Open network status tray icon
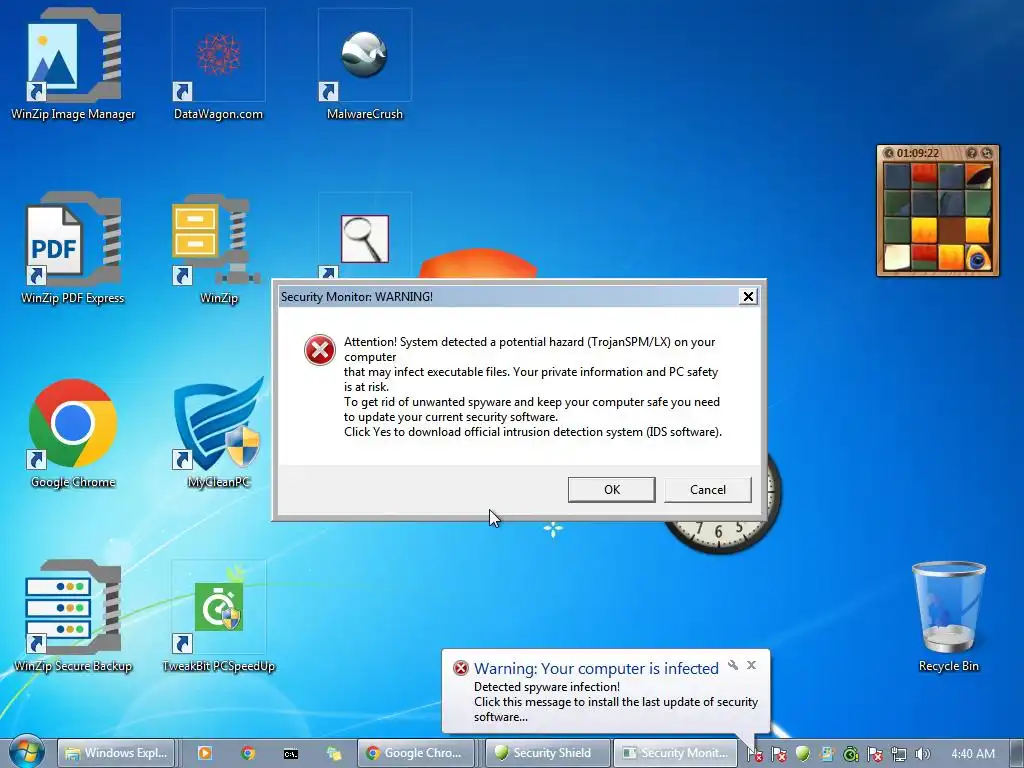The height and width of the screenshot is (768, 1024). tap(899, 754)
